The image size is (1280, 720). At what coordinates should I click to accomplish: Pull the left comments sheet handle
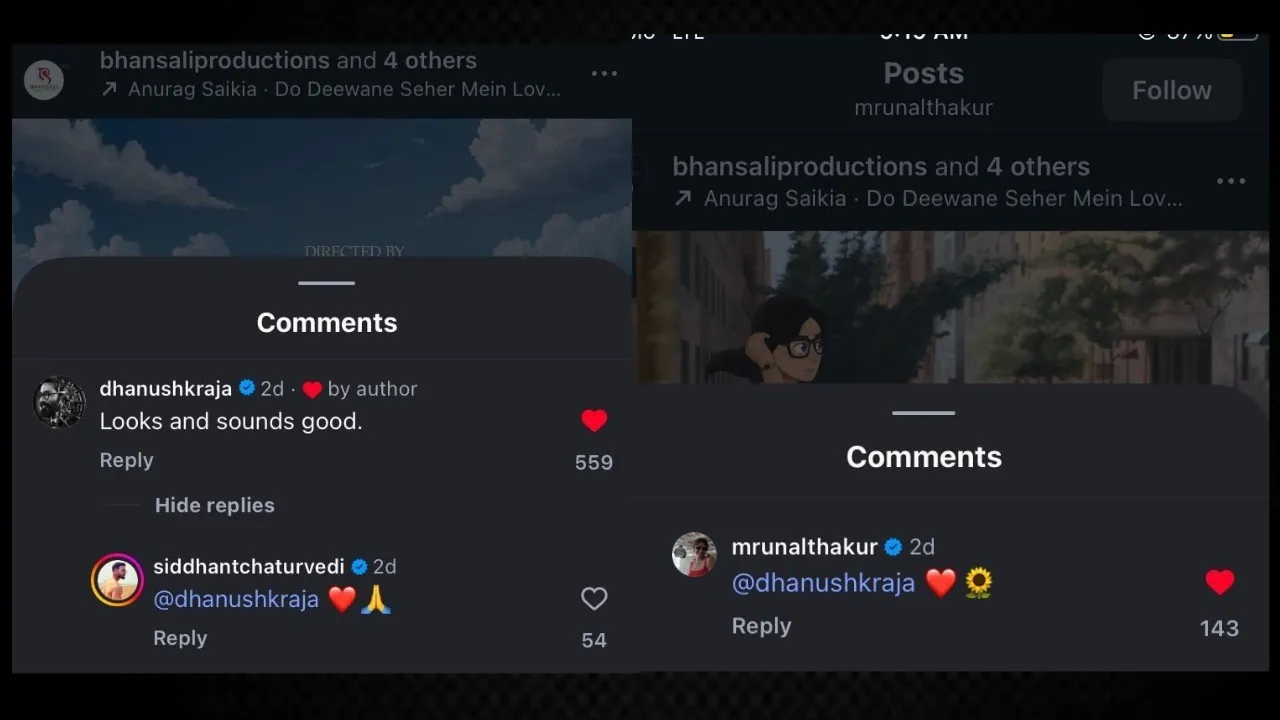point(326,283)
